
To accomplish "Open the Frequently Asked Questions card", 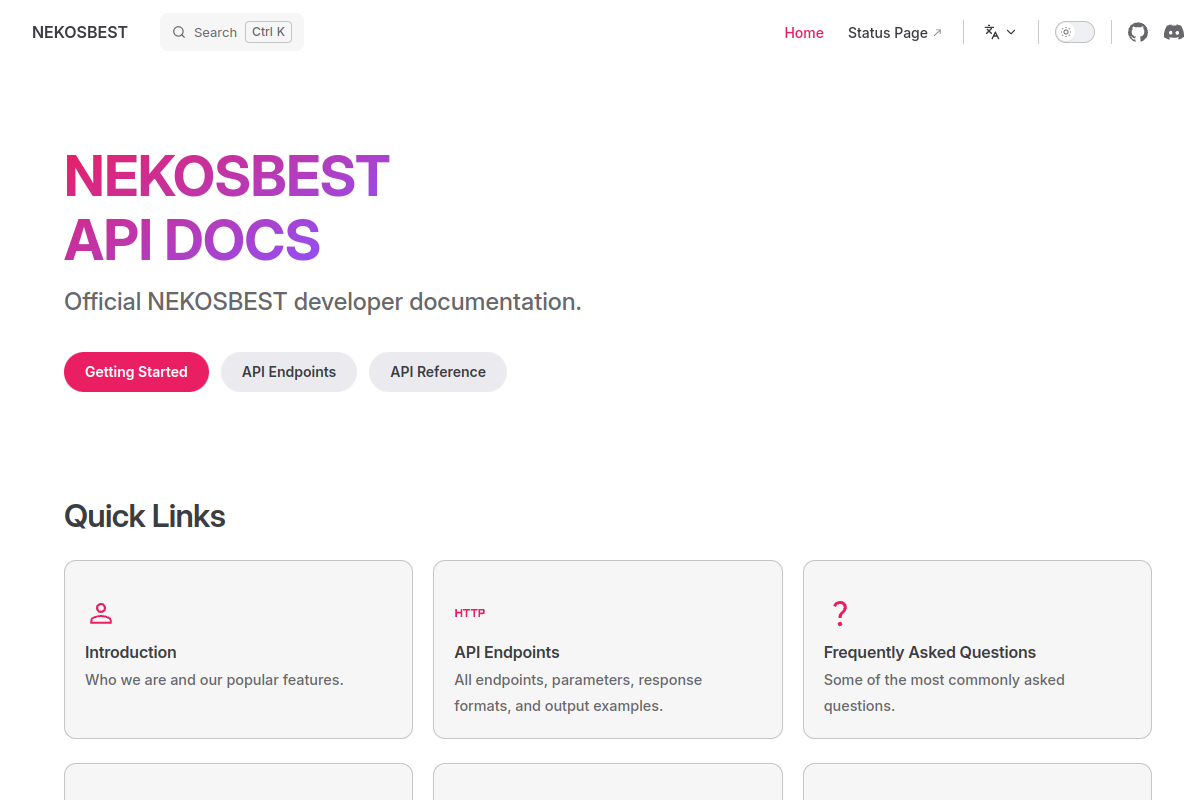I will tap(977, 649).
